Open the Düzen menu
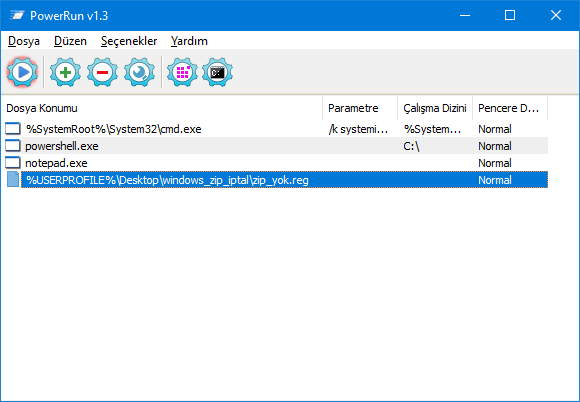Viewport: 580px width, 402px height. coord(70,41)
